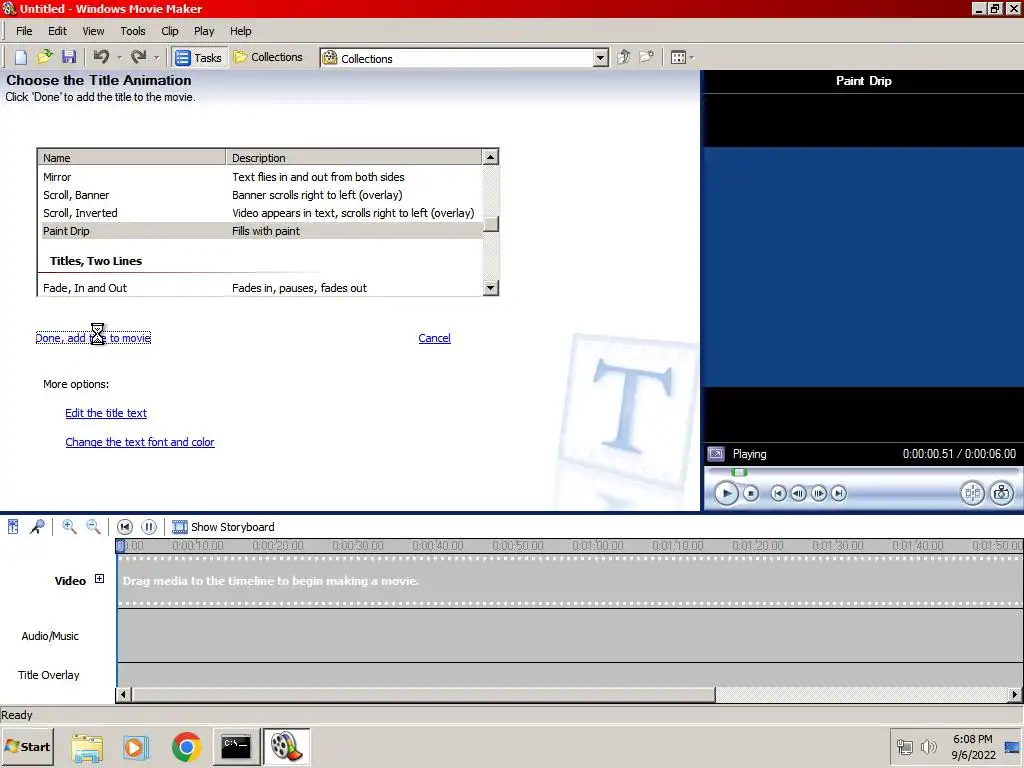Screen dimensions: 1024x768
Task: Narrate the timeline with the microphone icon
Action: coord(37,527)
